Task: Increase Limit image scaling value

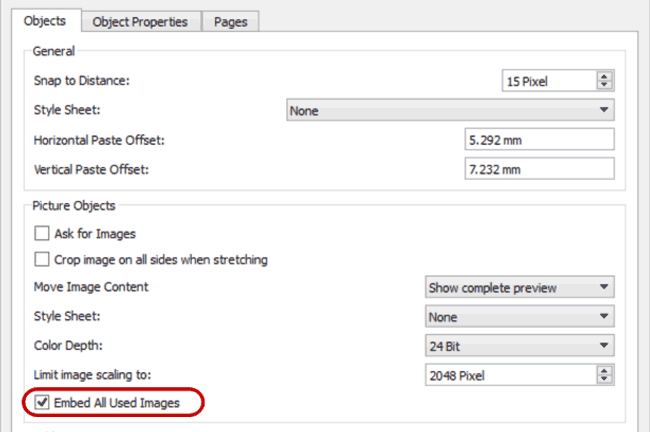Action: point(604,371)
